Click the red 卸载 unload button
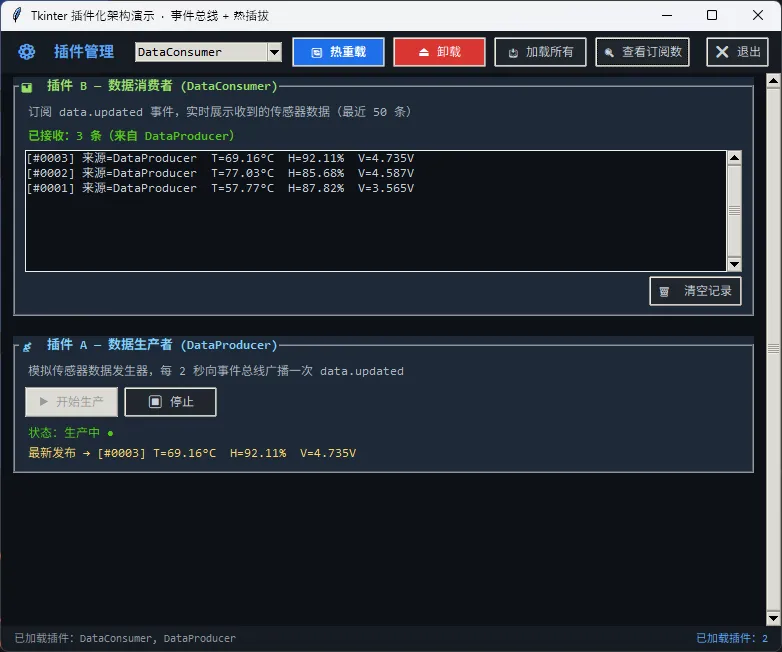The image size is (782, 652). coord(439,52)
